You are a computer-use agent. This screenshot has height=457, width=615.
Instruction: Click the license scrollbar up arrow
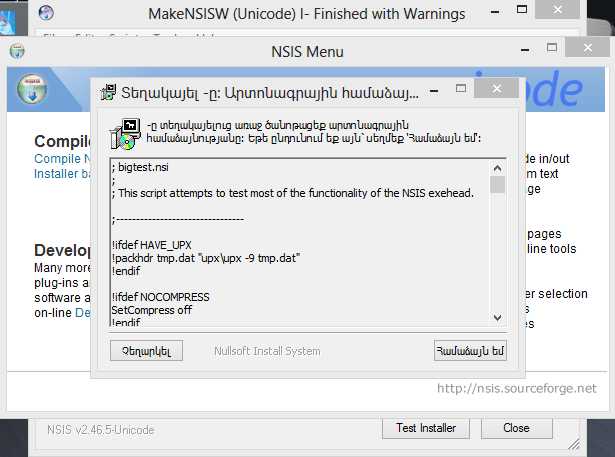click(x=497, y=169)
